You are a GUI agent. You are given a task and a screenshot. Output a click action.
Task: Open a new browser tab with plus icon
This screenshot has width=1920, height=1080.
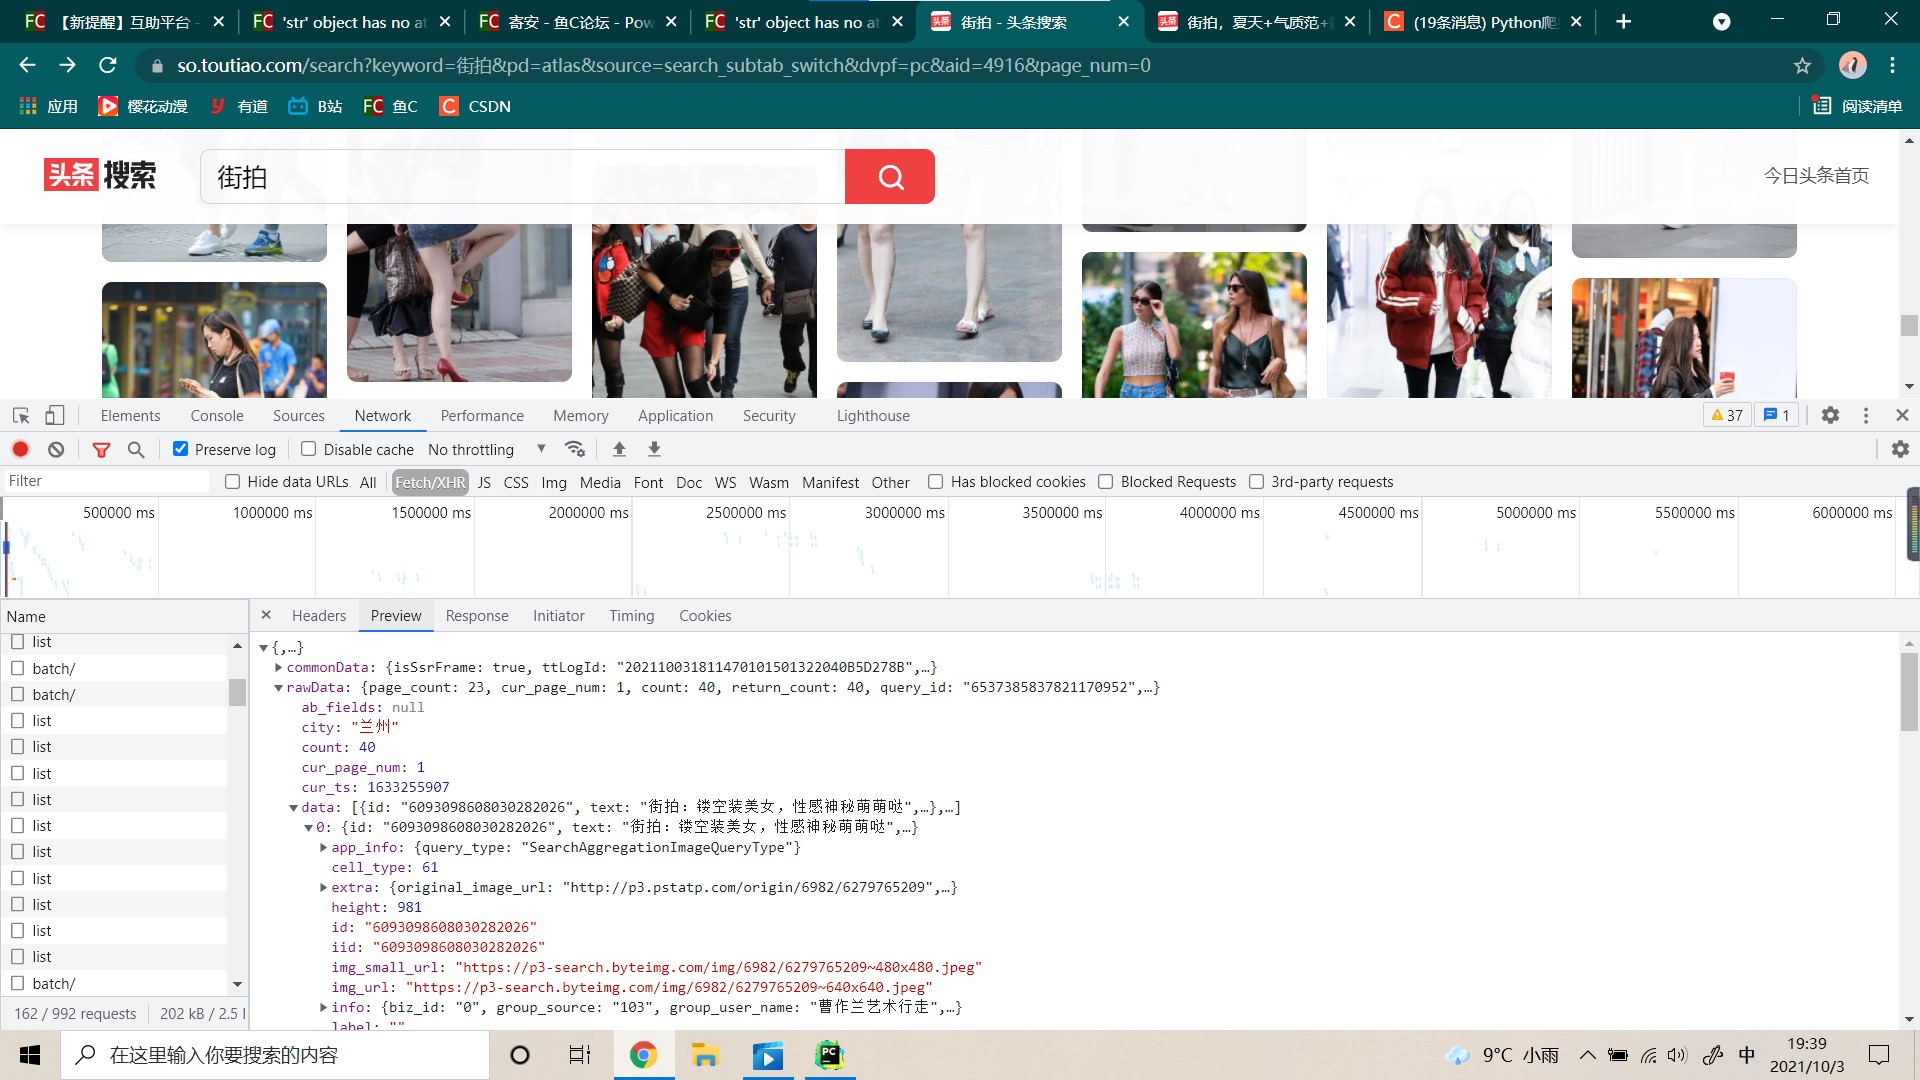point(1624,22)
